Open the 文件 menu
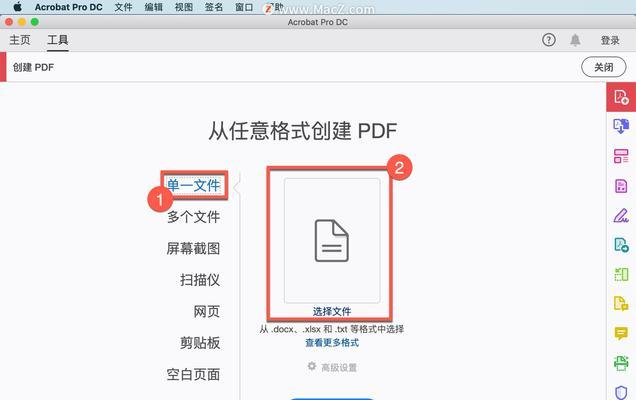636x400 pixels. click(x=123, y=7)
